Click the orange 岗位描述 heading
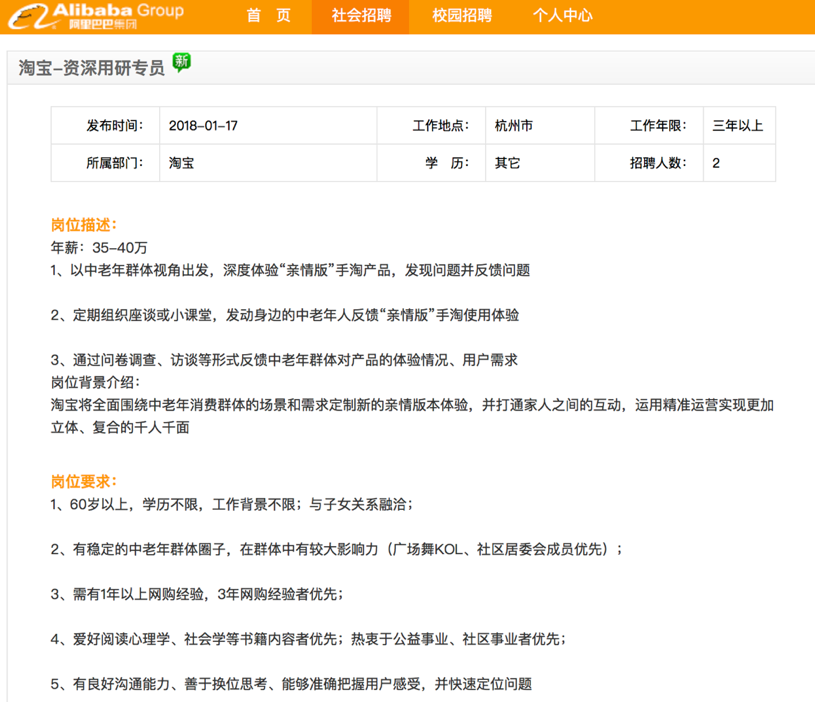 (x=84, y=225)
